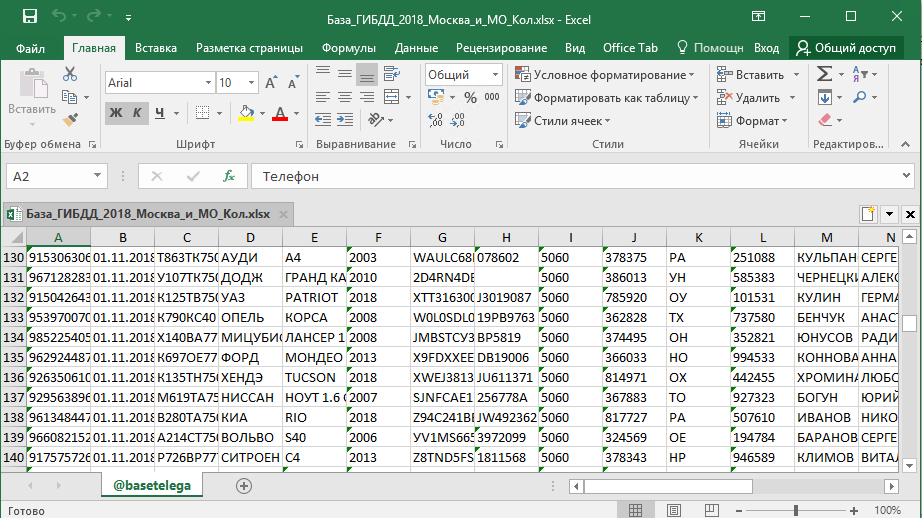Viewport: 922px width, 518px height.
Task: Expand the formula bar
Action: pos(906,176)
